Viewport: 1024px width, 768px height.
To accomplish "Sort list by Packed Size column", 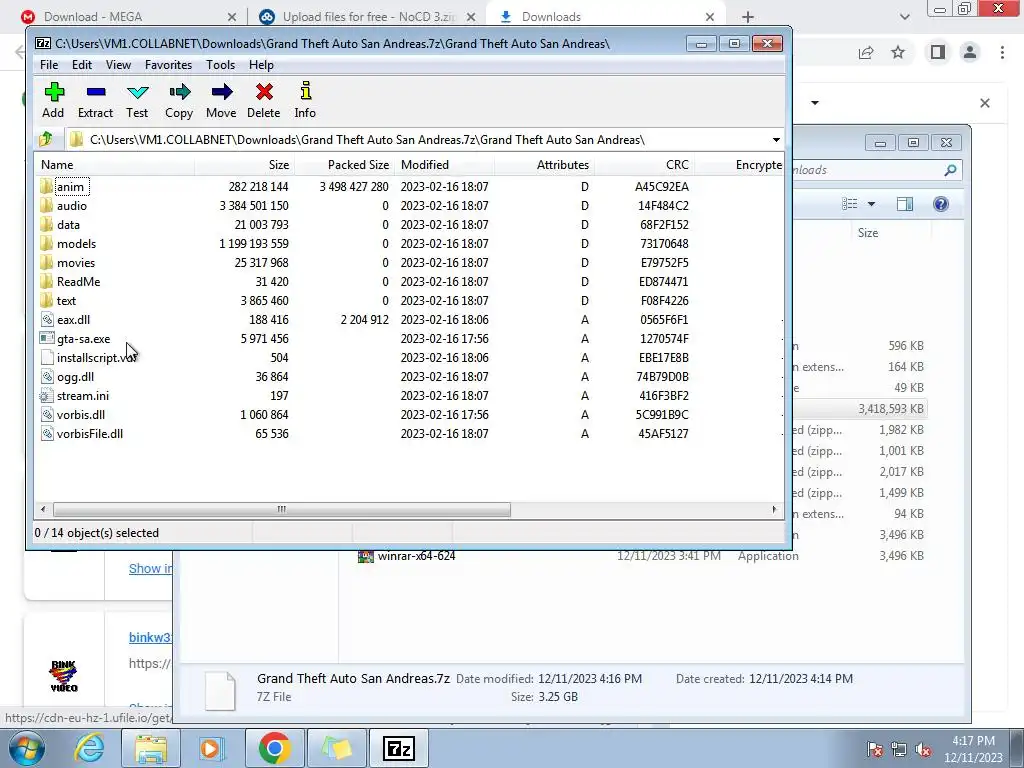I will pyautogui.click(x=344, y=165).
